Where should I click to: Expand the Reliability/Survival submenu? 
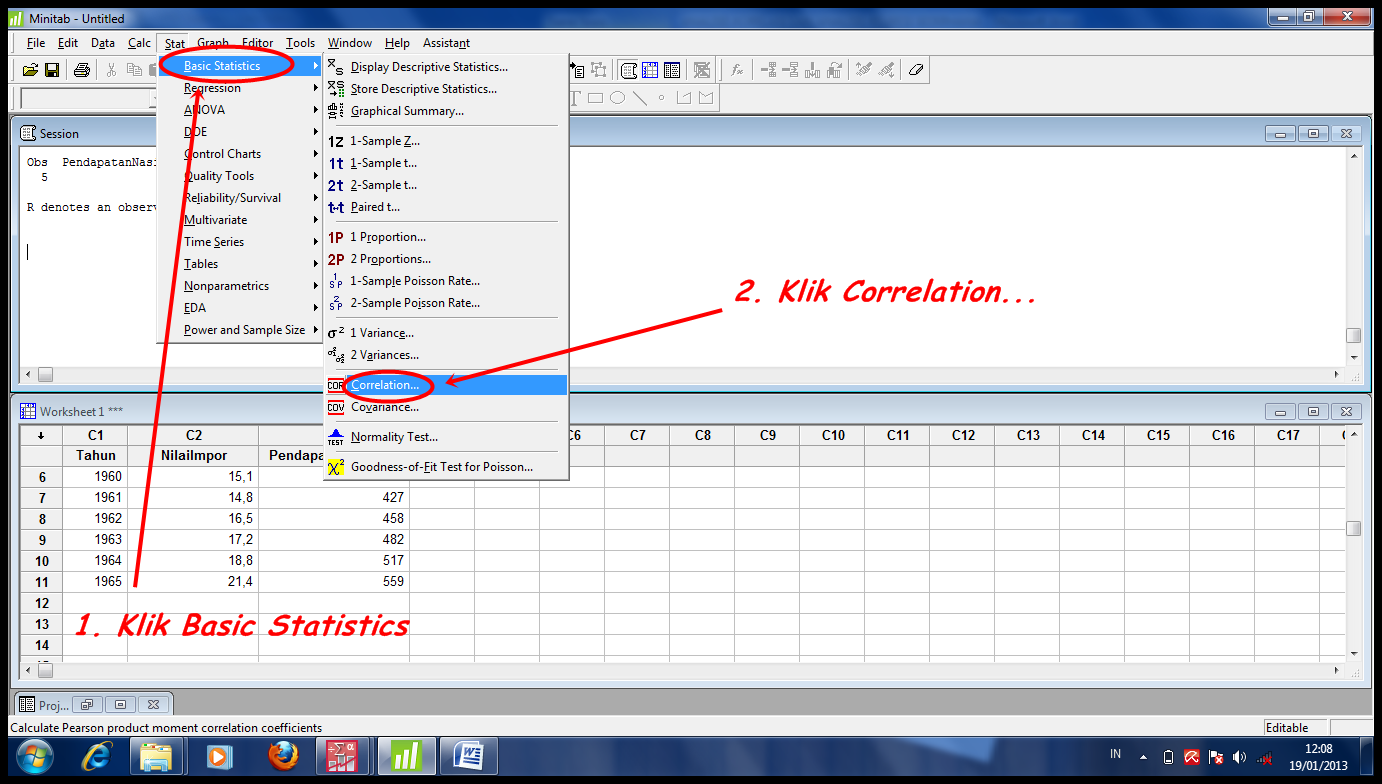click(240, 198)
